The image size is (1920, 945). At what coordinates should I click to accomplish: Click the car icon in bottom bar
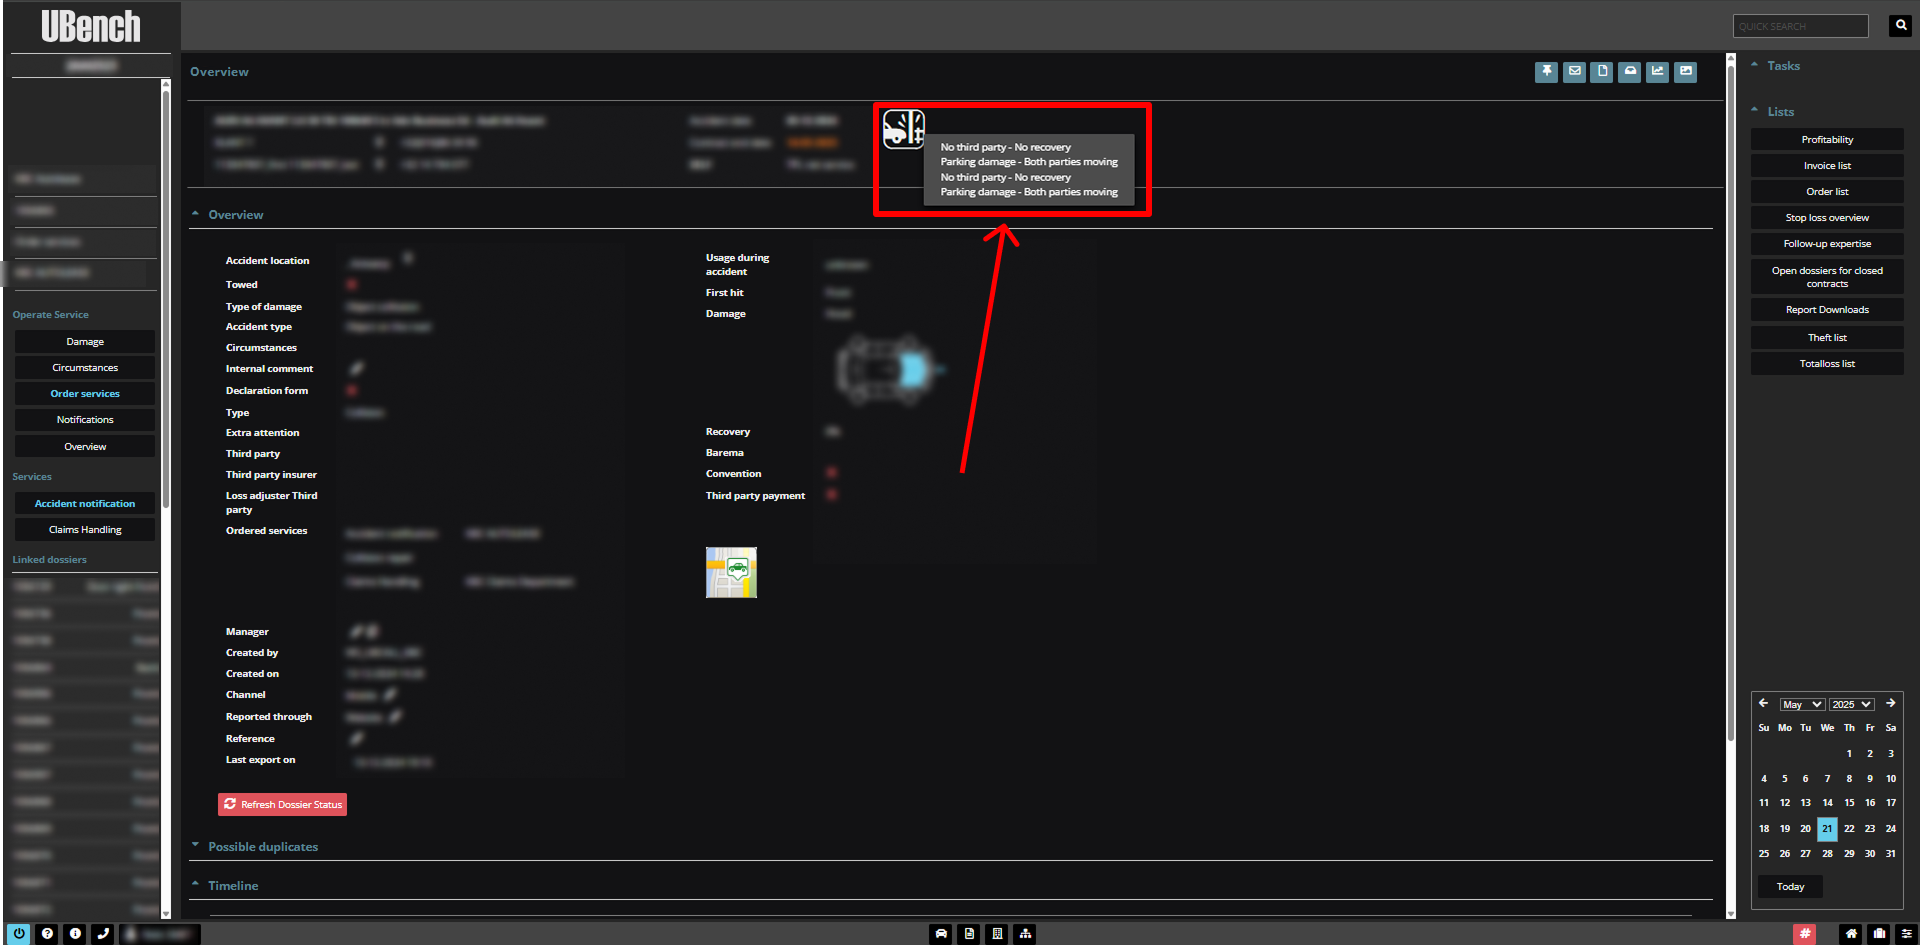pyautogui.click(x=941, y=933)
